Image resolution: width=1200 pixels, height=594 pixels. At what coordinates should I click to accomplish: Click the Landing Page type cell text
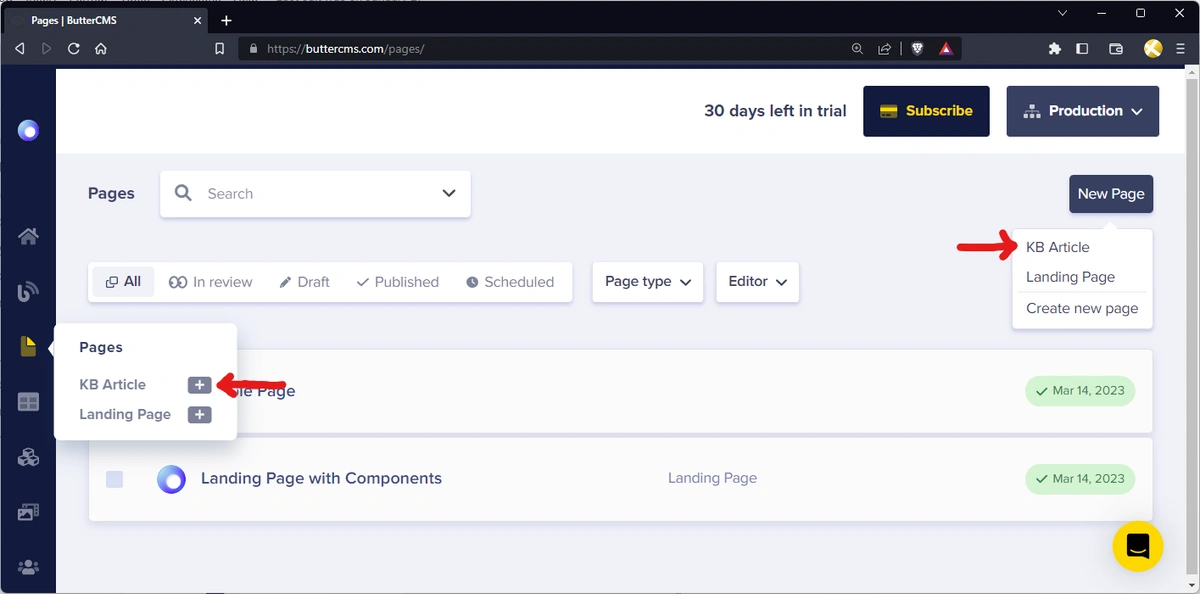click(x=712, y=479)
